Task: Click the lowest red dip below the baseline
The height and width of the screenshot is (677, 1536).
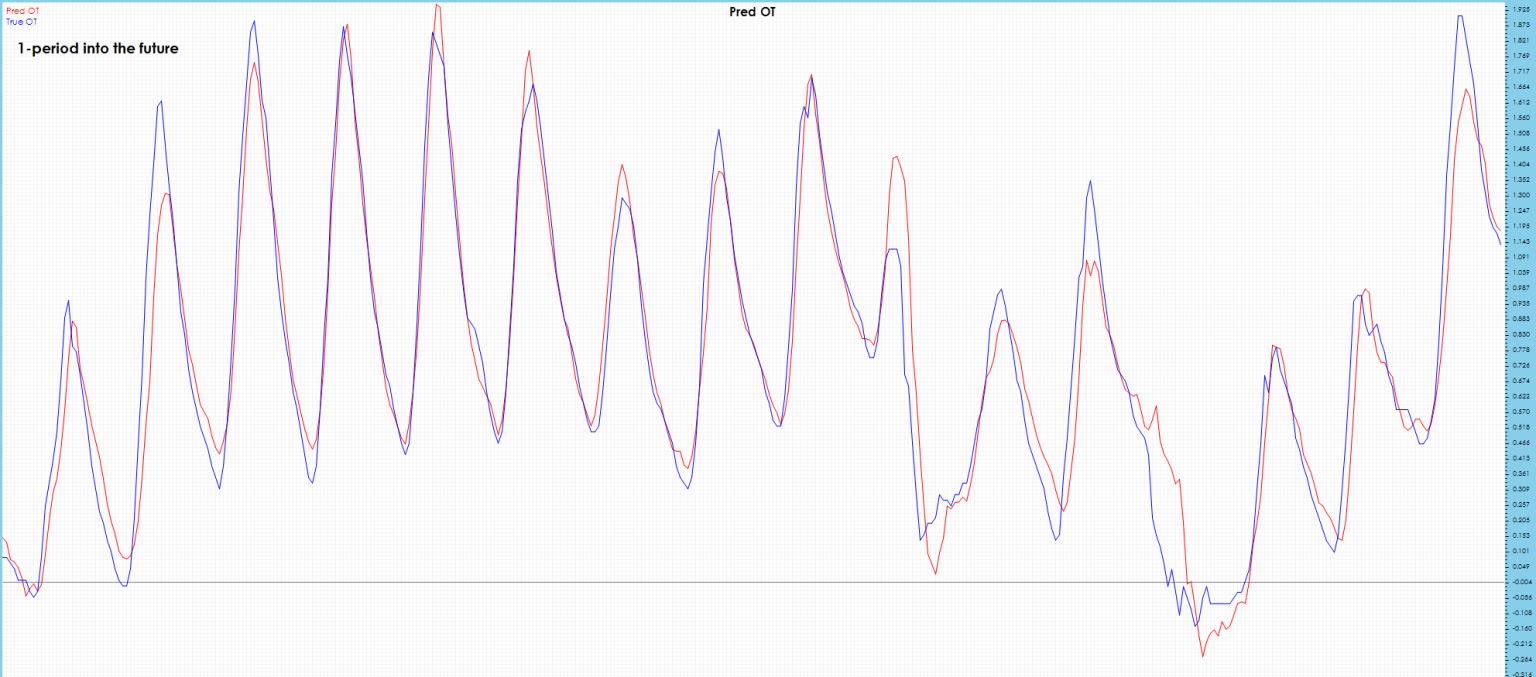Action: coord(1203,655)
